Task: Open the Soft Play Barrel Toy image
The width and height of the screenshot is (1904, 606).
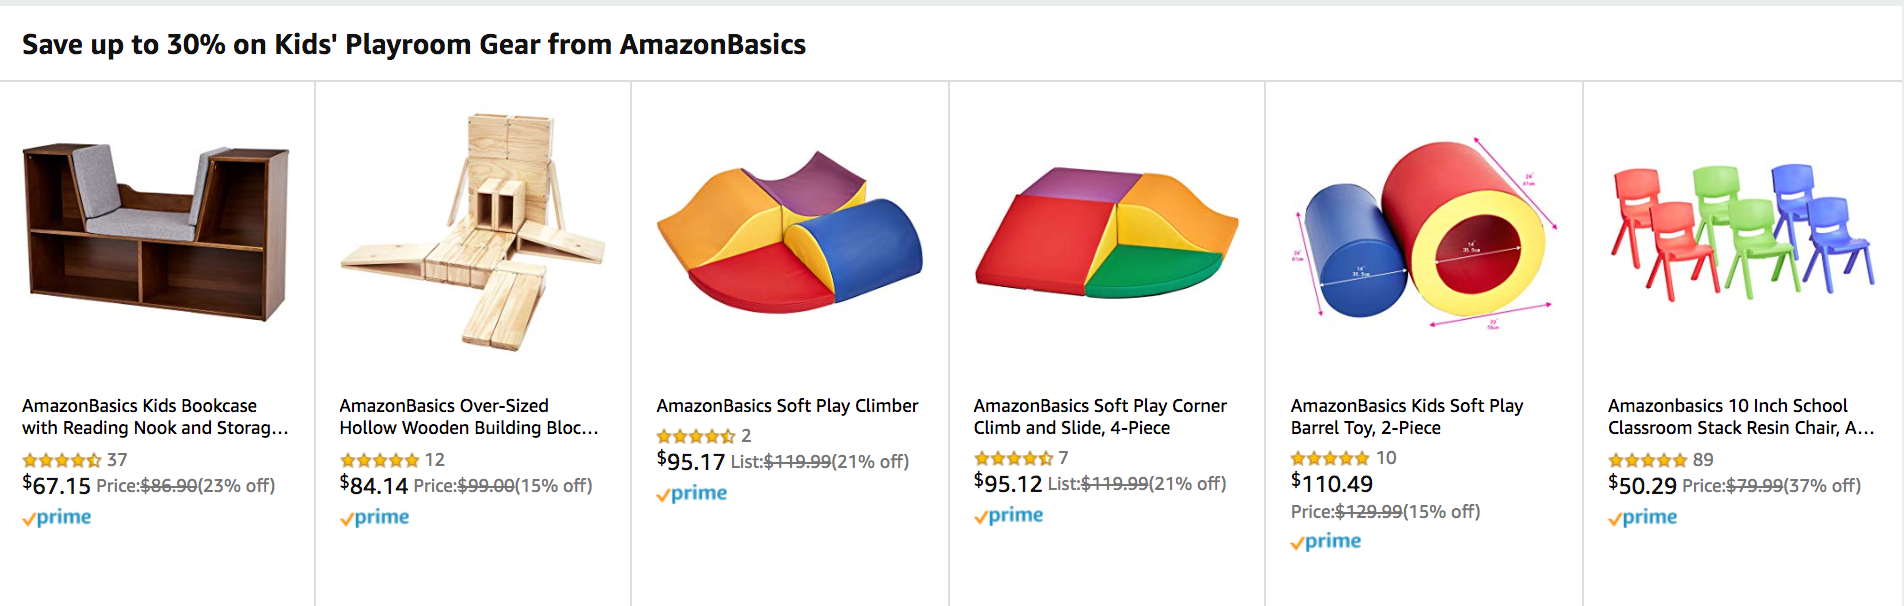Action: (x=1423, y=234)
